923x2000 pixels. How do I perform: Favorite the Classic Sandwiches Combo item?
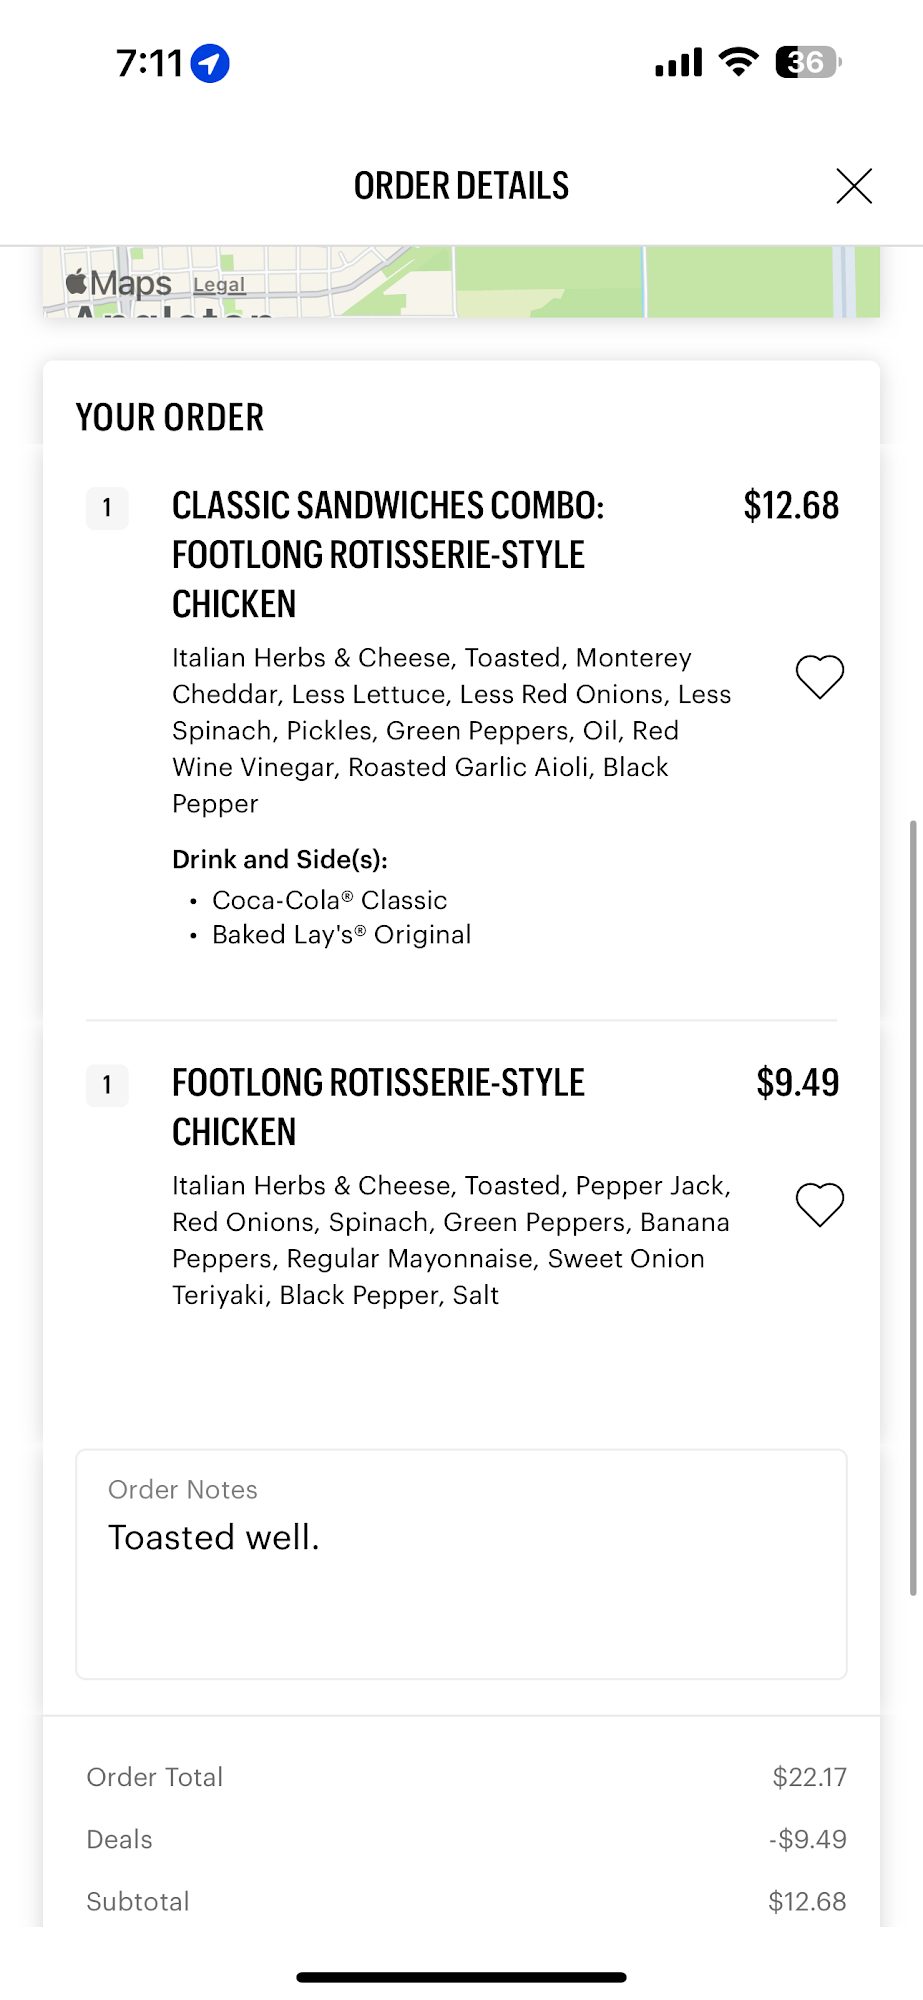pyautogui.click(x=819, y=677)
